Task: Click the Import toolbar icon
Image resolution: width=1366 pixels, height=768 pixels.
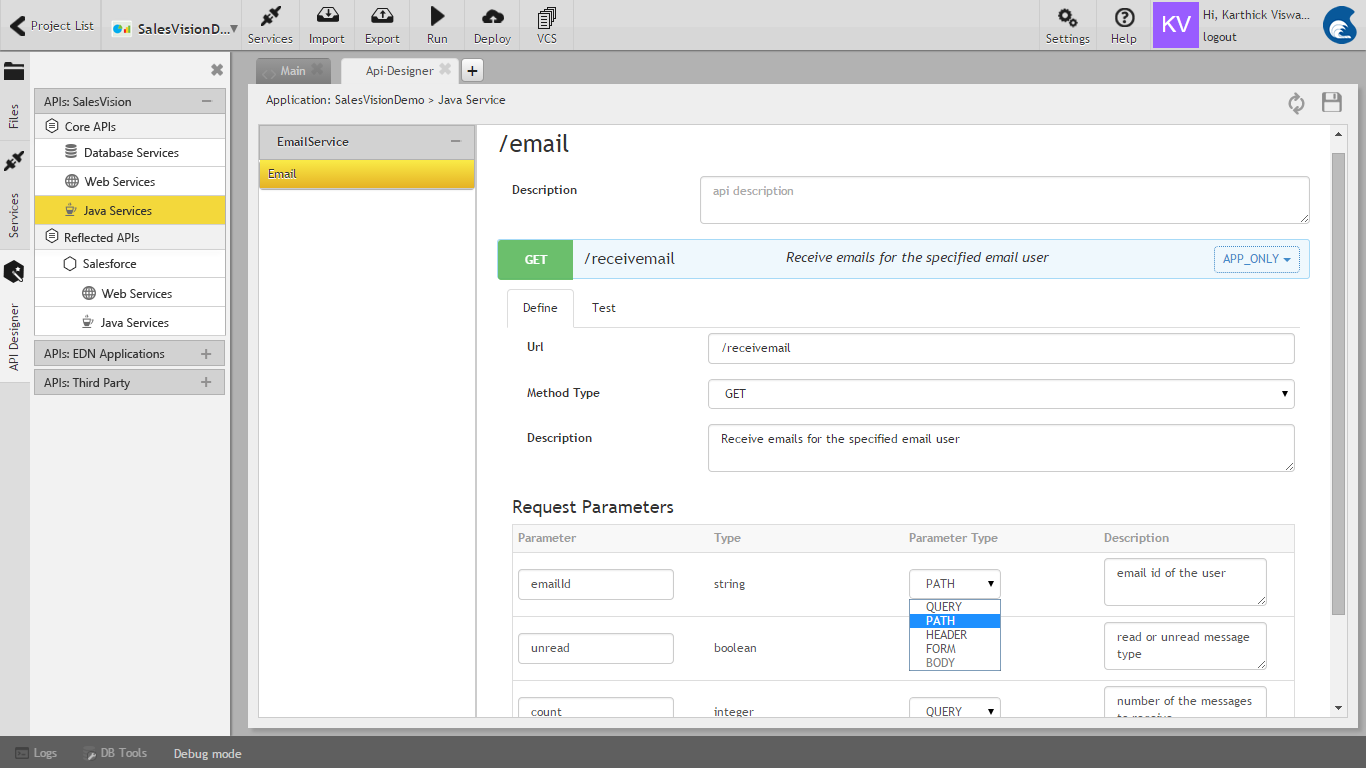Action: [327, 26]
